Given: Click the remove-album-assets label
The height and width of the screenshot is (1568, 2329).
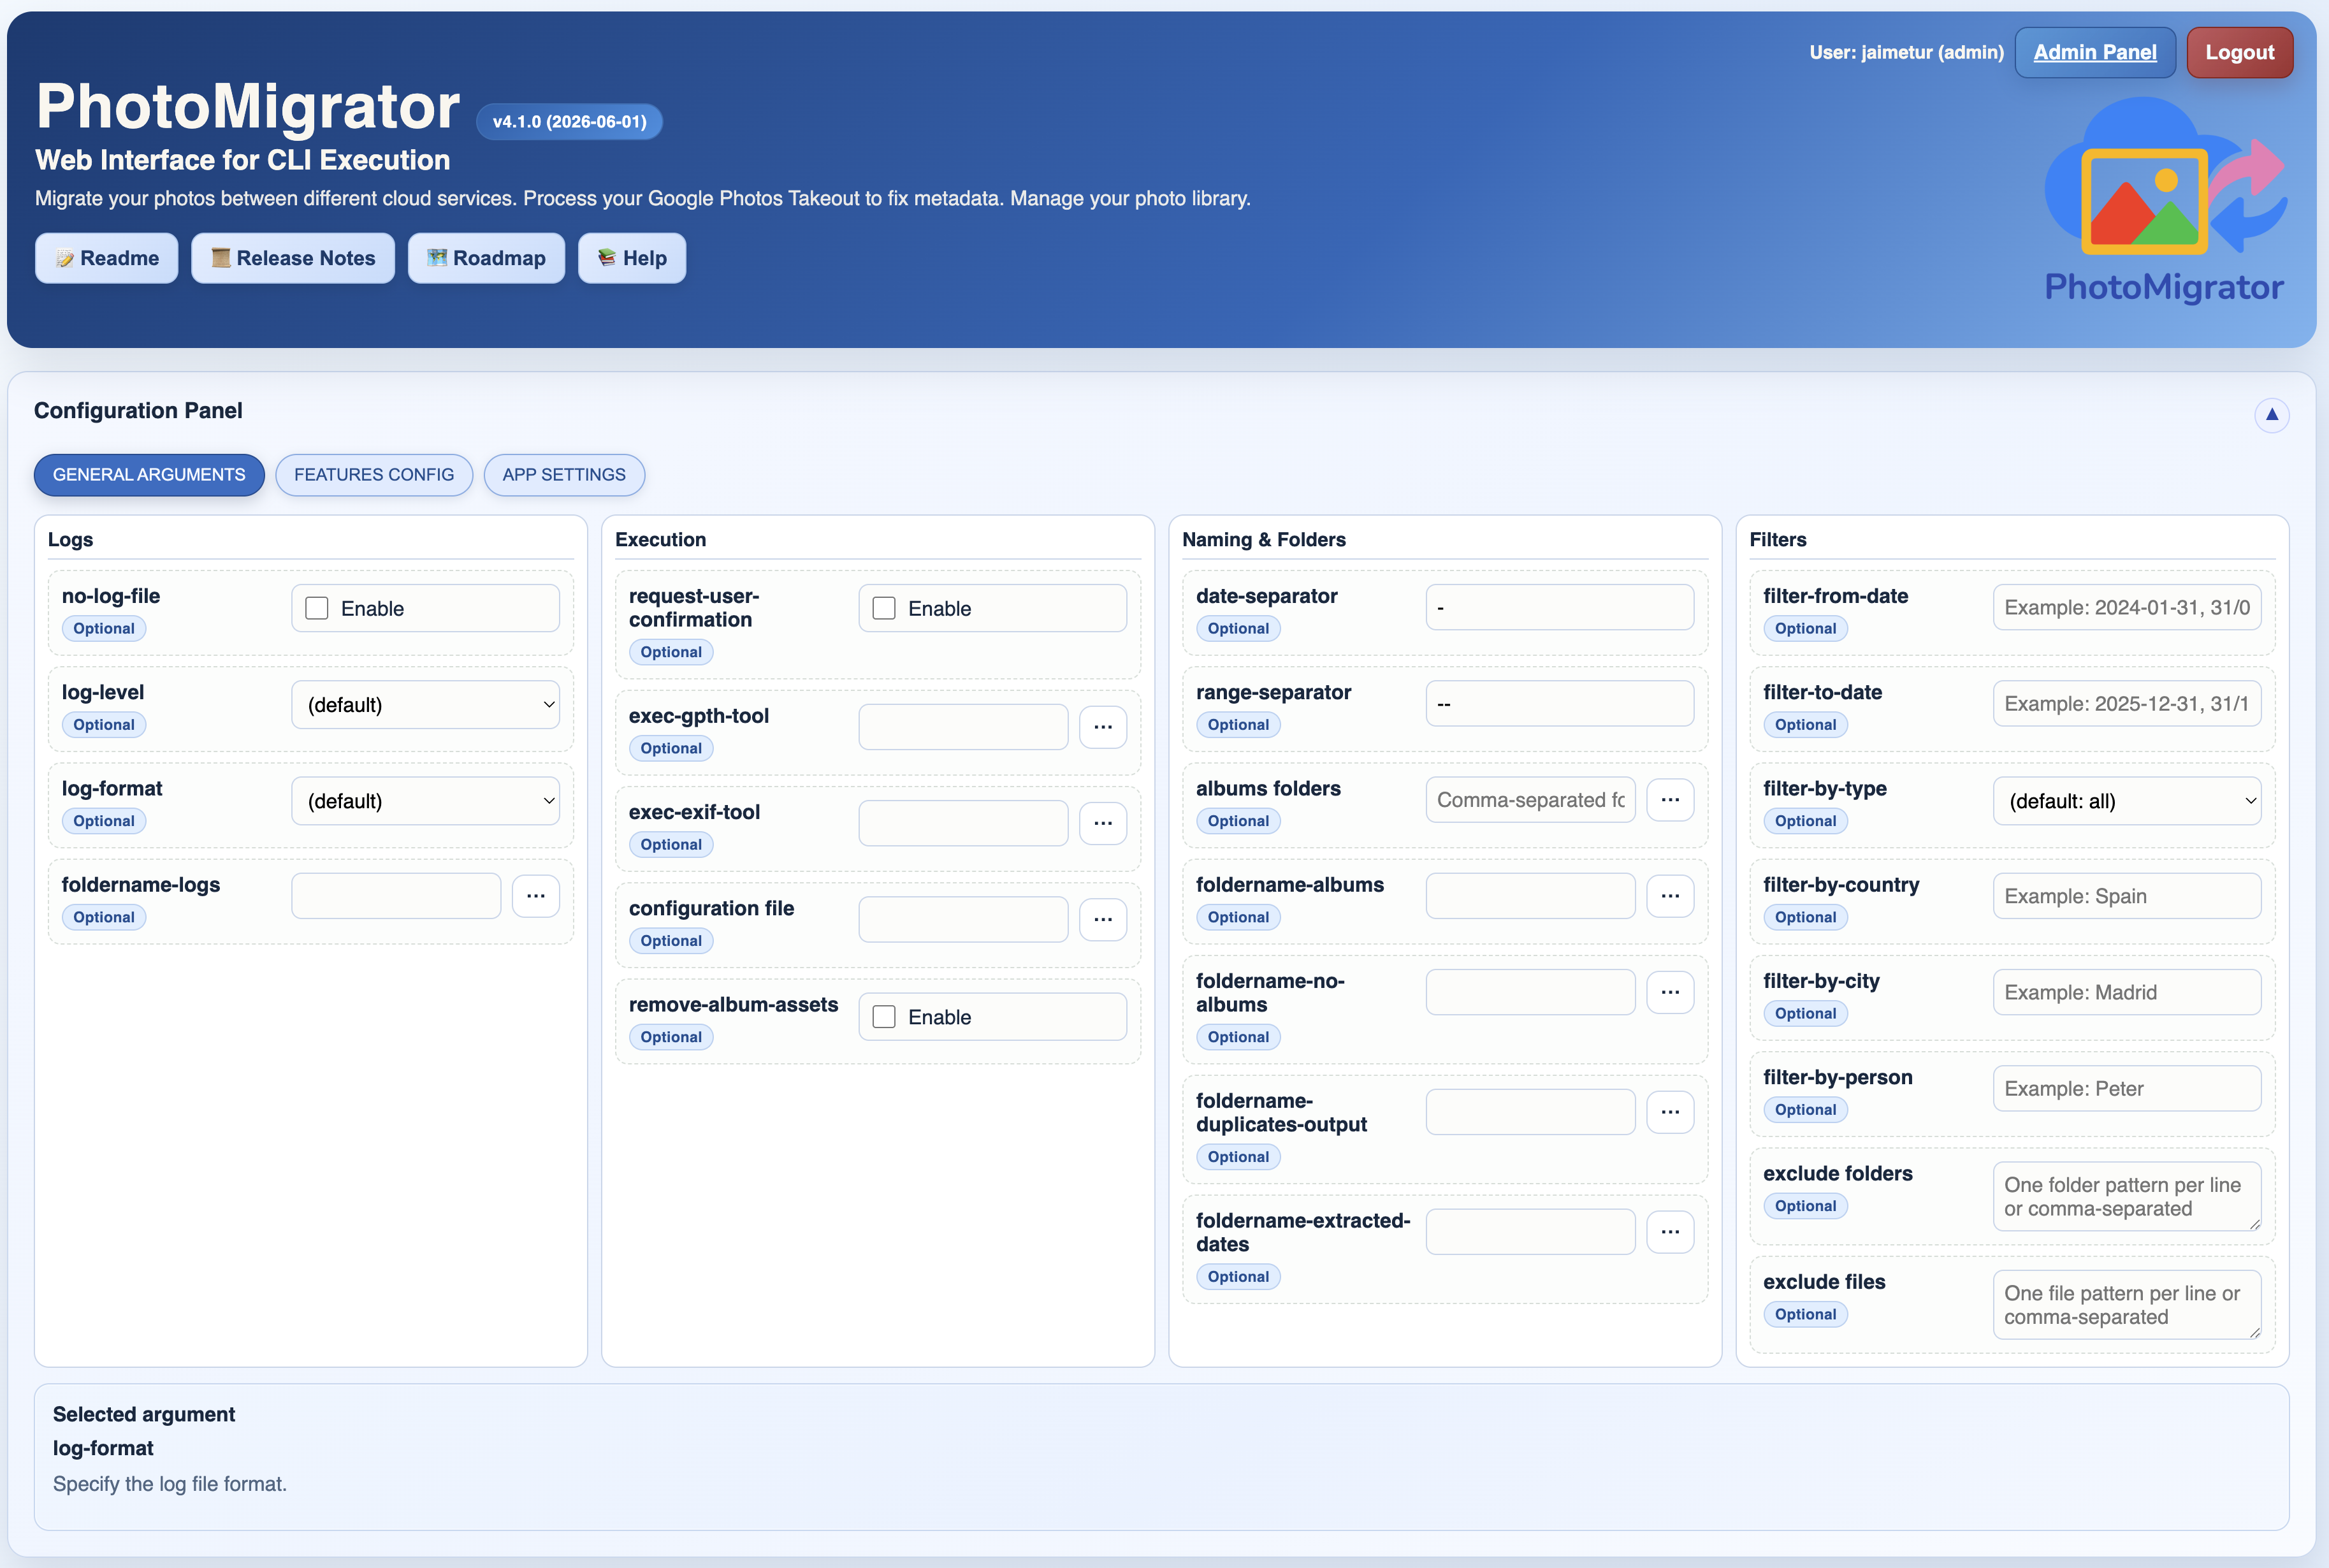Looking at the screenshot, I should pos(733,1004).
